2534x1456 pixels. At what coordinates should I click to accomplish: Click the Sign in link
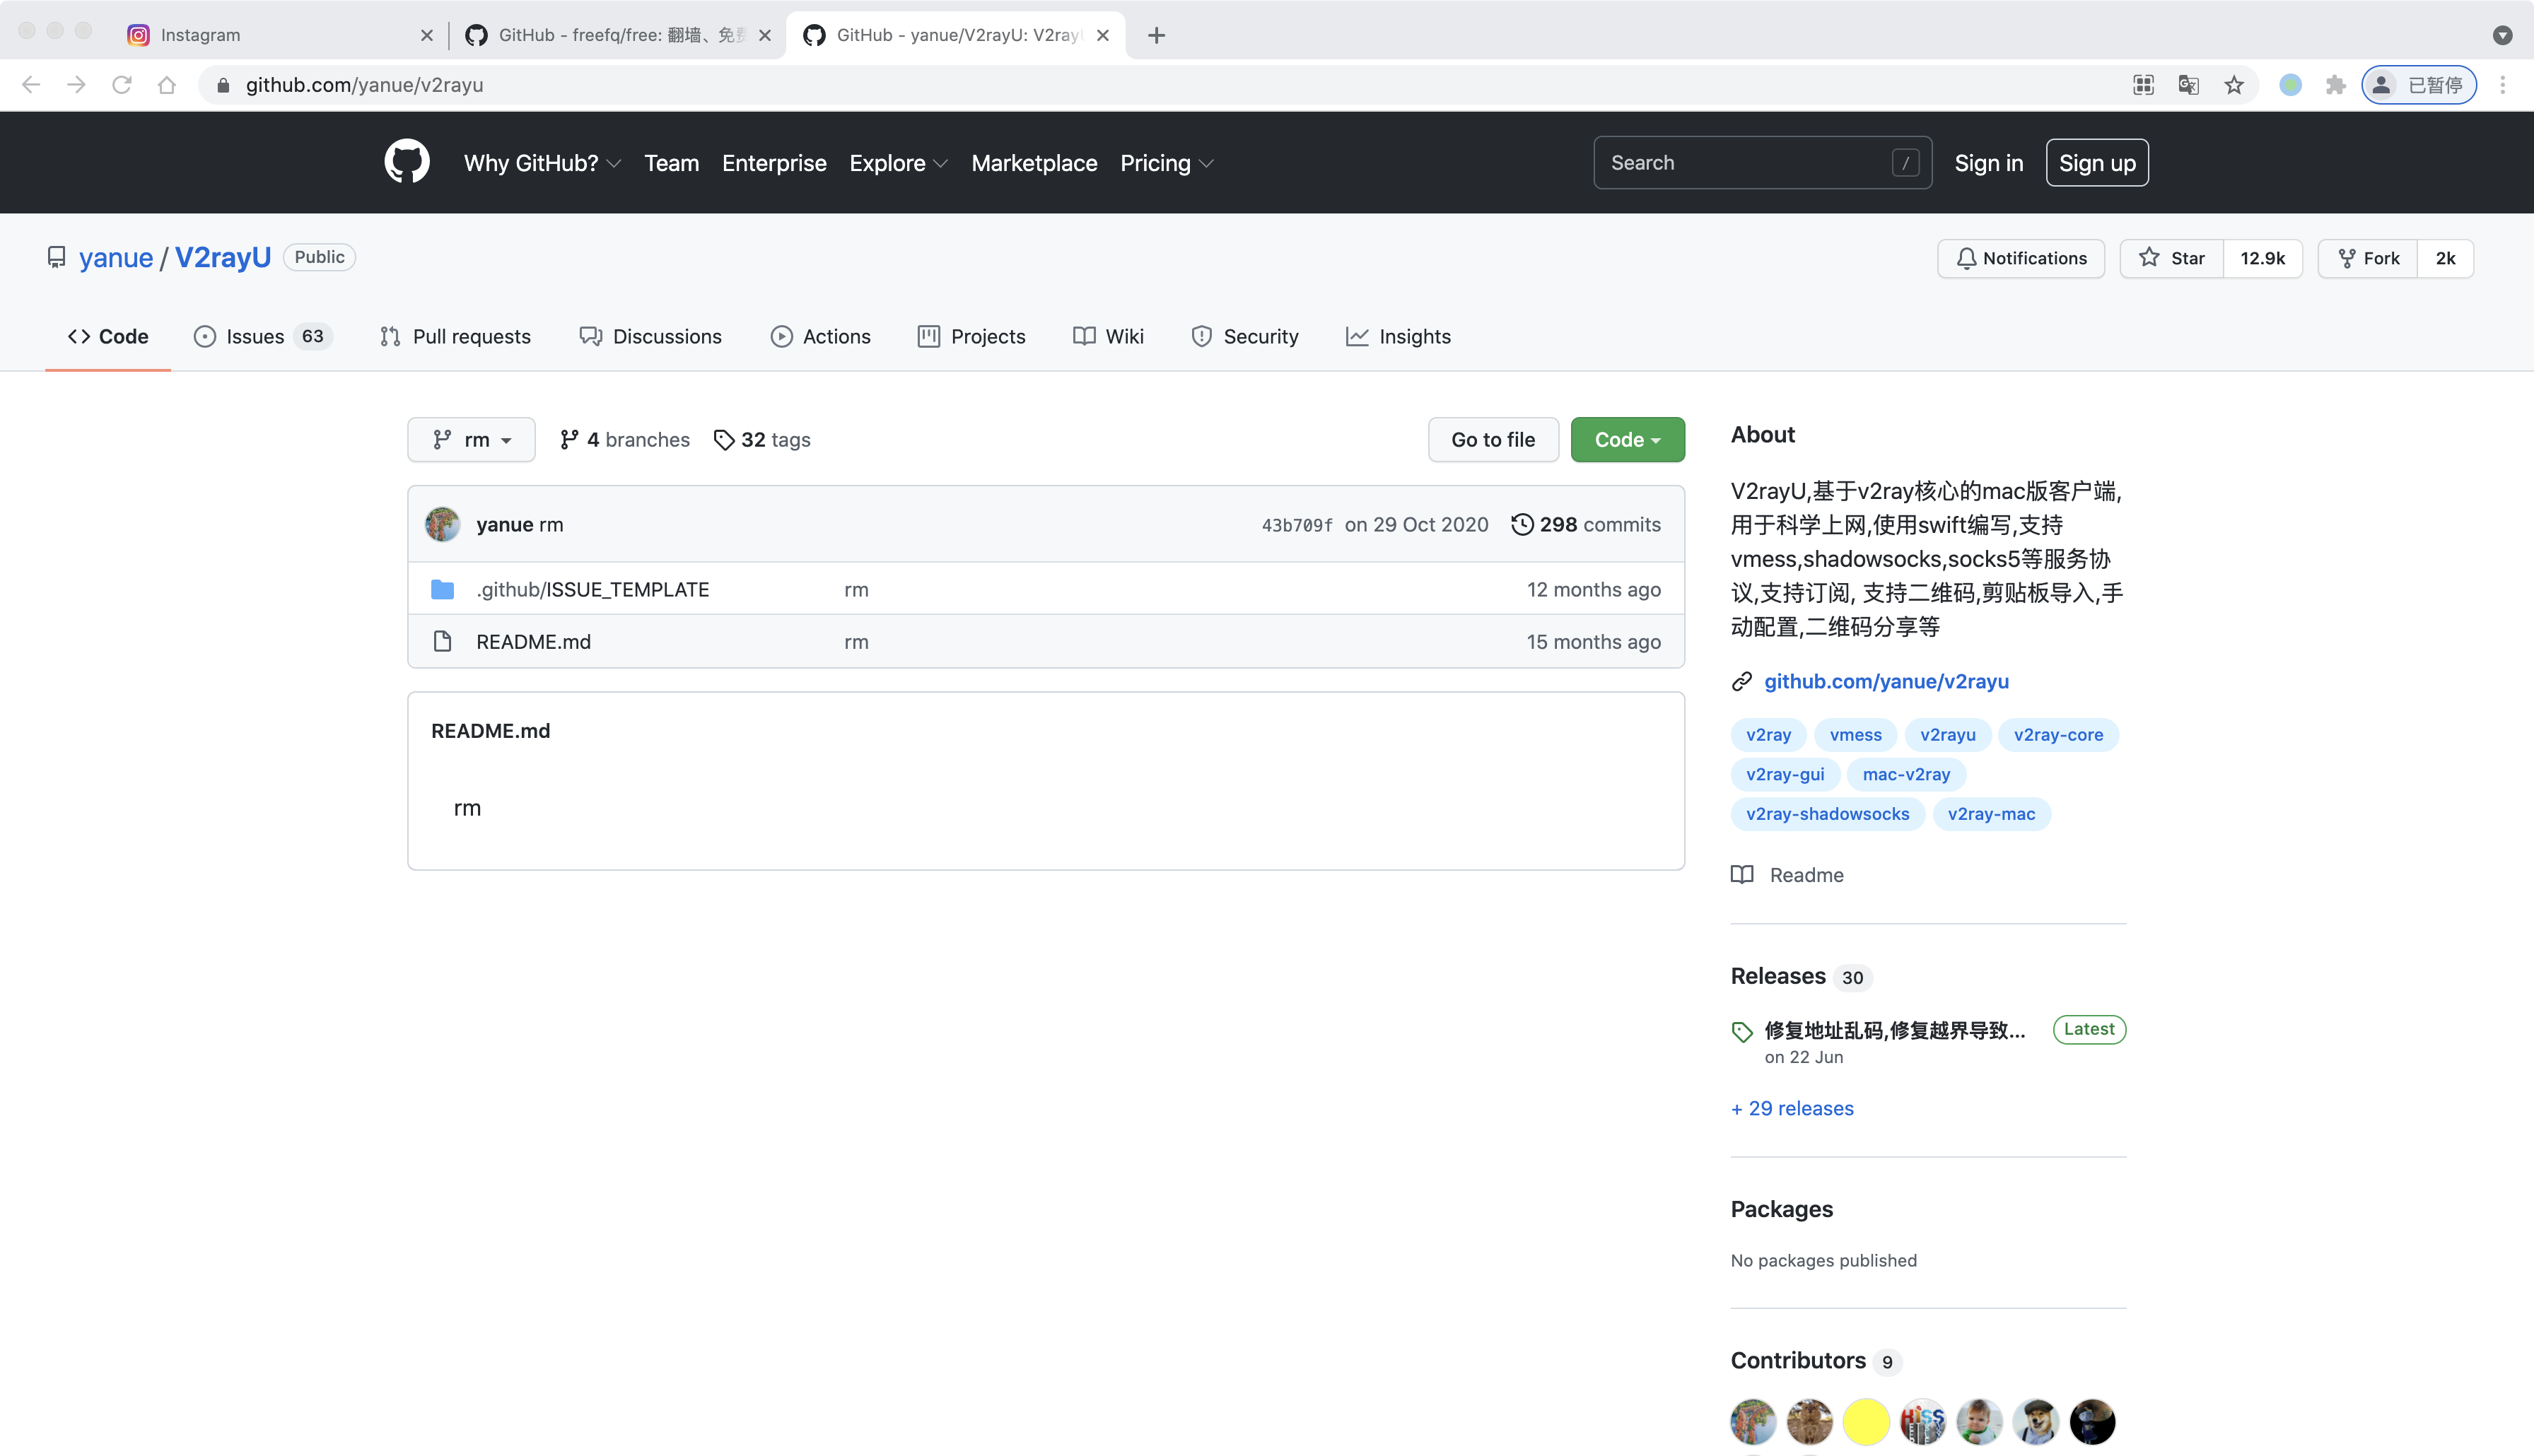1988,163
